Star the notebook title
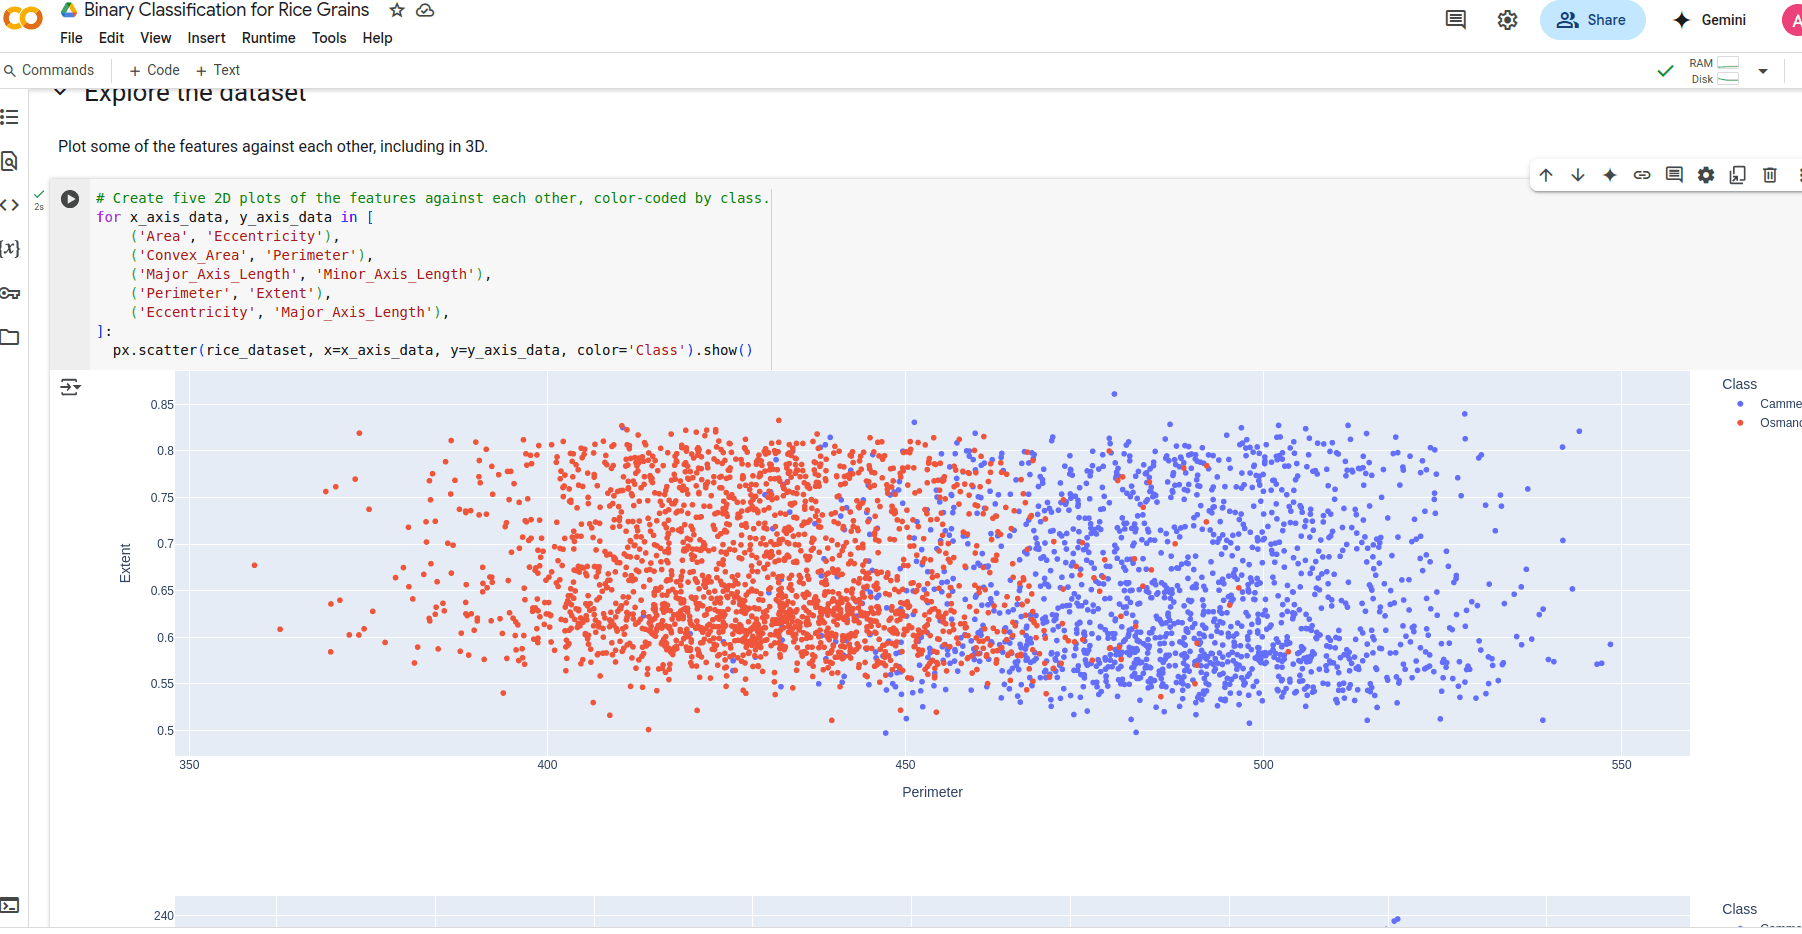This screenshot has height=934, width=1802. [397, 10]
